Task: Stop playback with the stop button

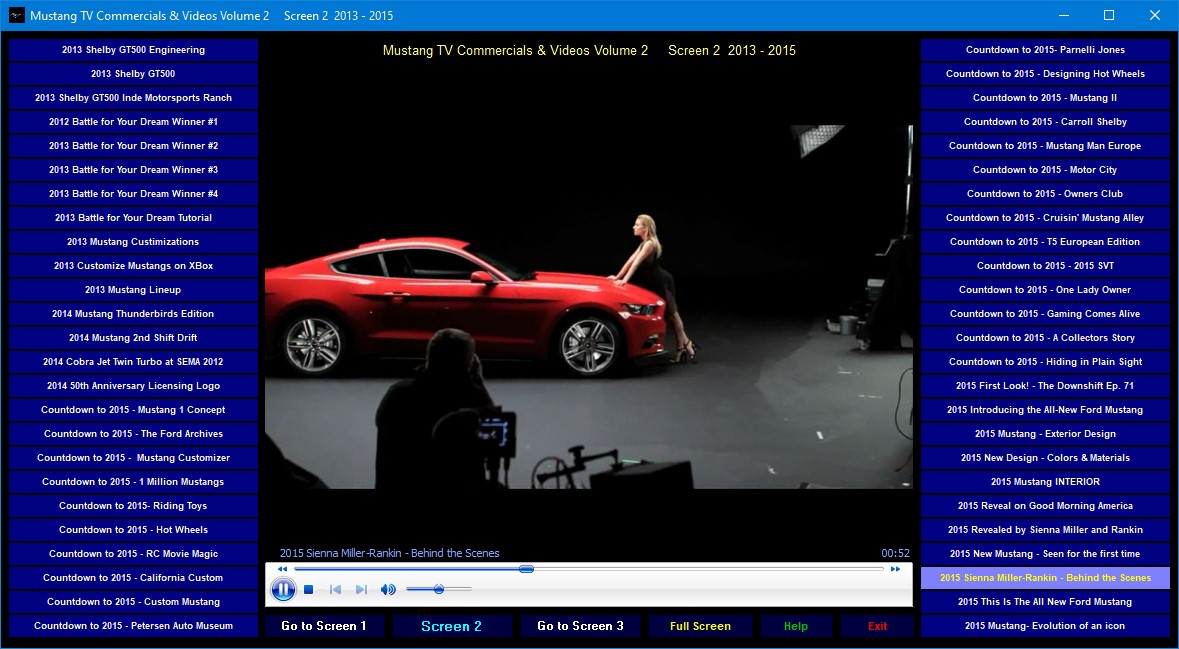Action: 308,590
